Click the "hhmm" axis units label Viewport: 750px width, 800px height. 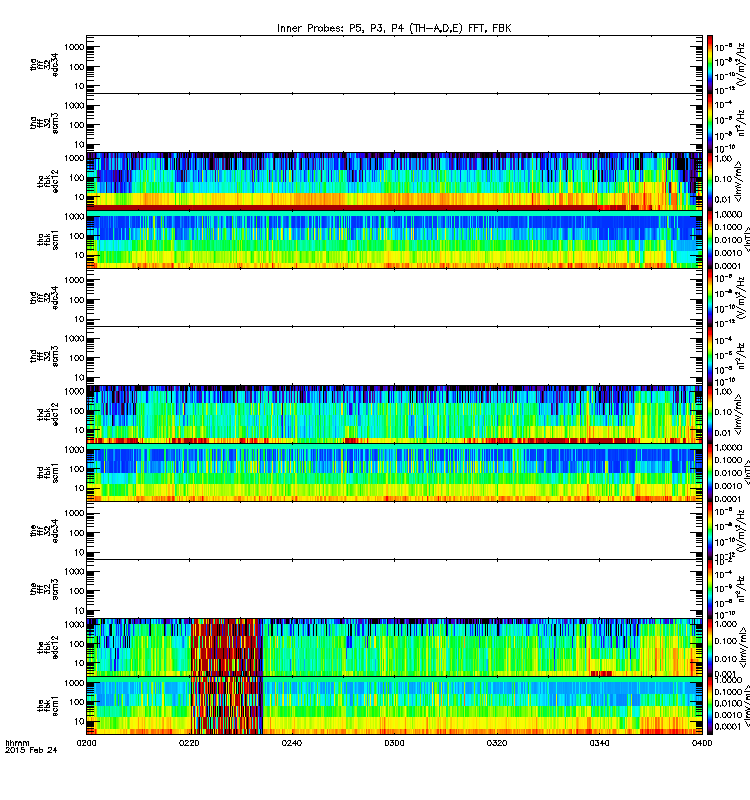17,743
